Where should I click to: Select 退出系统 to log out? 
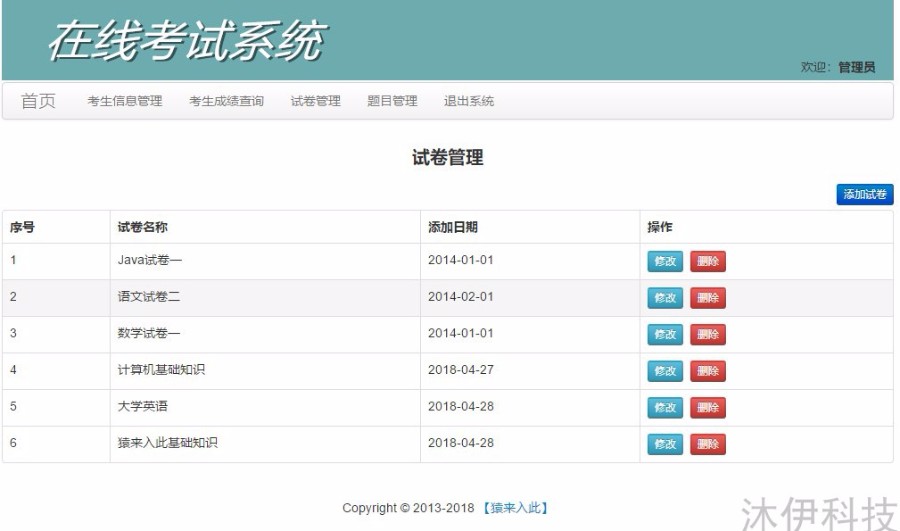click(x=468, y=101)
